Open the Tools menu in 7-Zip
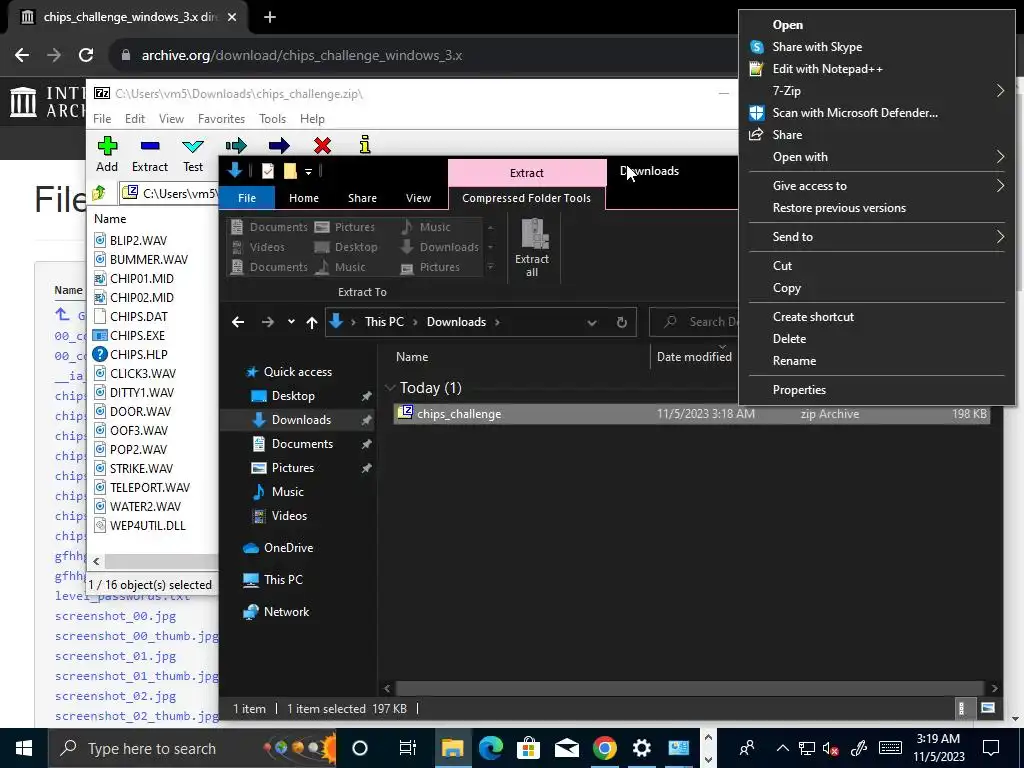 click(272, 119)
